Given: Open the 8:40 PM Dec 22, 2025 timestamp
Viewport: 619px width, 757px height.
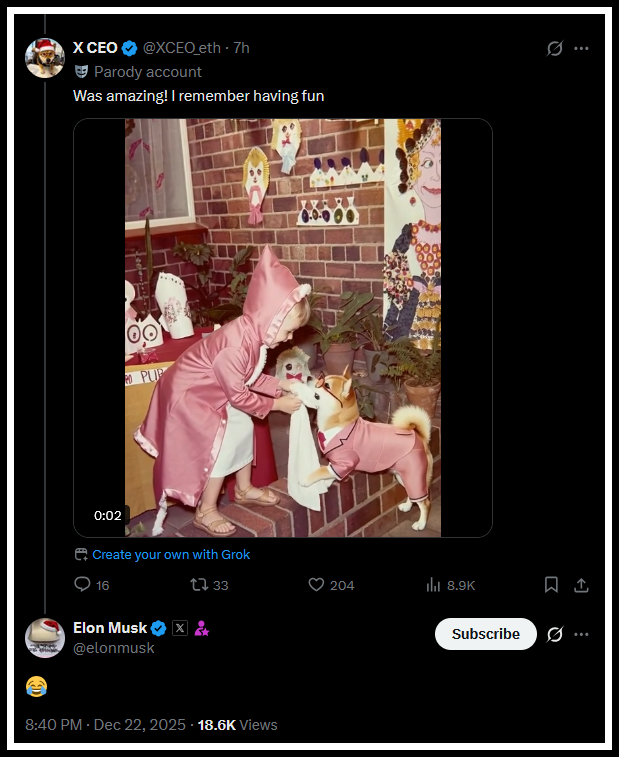Looking at the screenshot, I should [106, 724].
